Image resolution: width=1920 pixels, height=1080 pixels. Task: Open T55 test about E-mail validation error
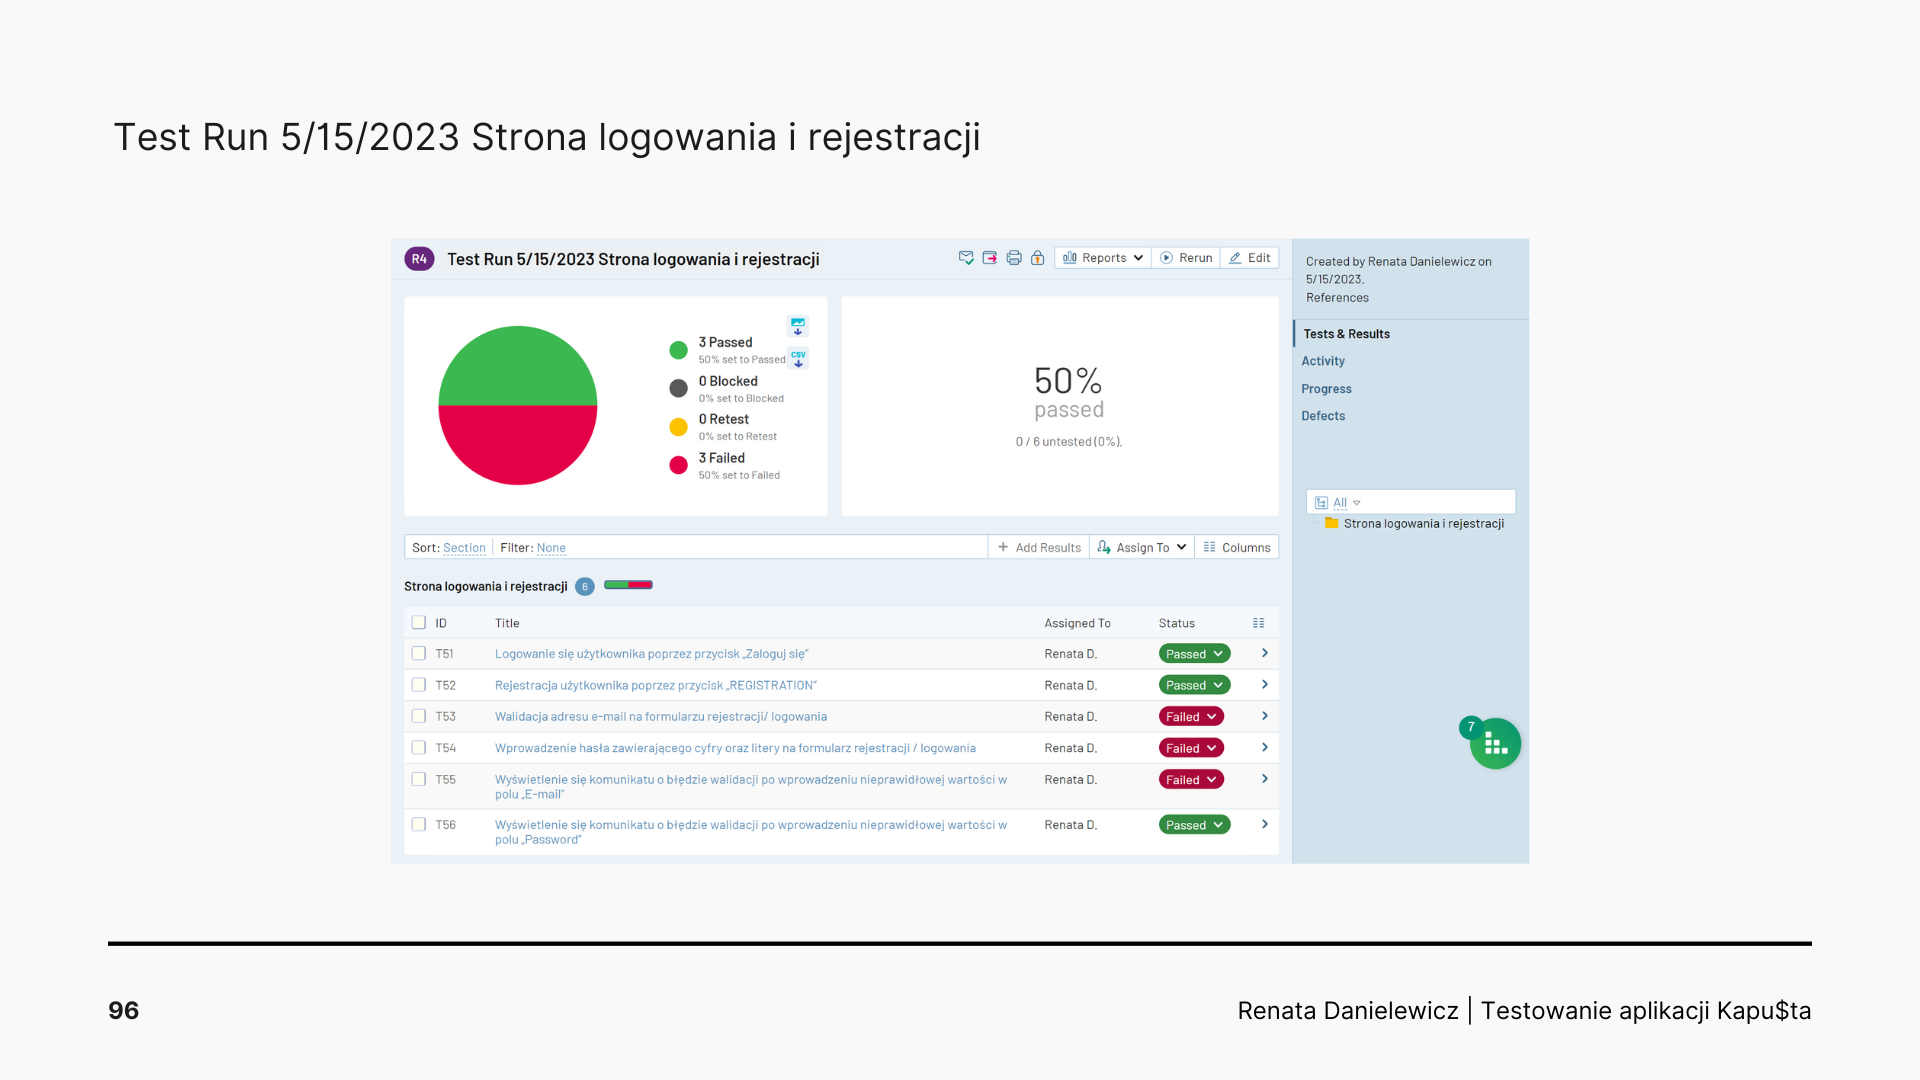coord(751,787)
